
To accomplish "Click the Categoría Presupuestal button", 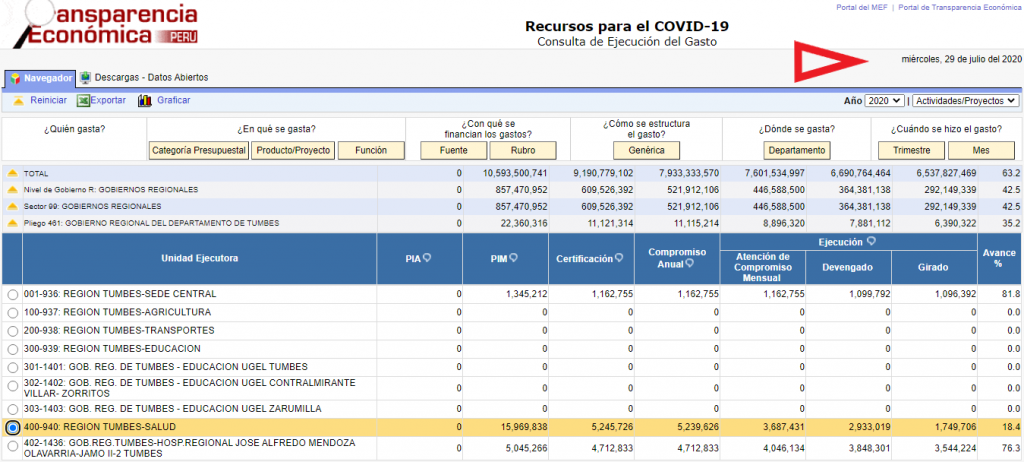I will (x=199, y=150).
